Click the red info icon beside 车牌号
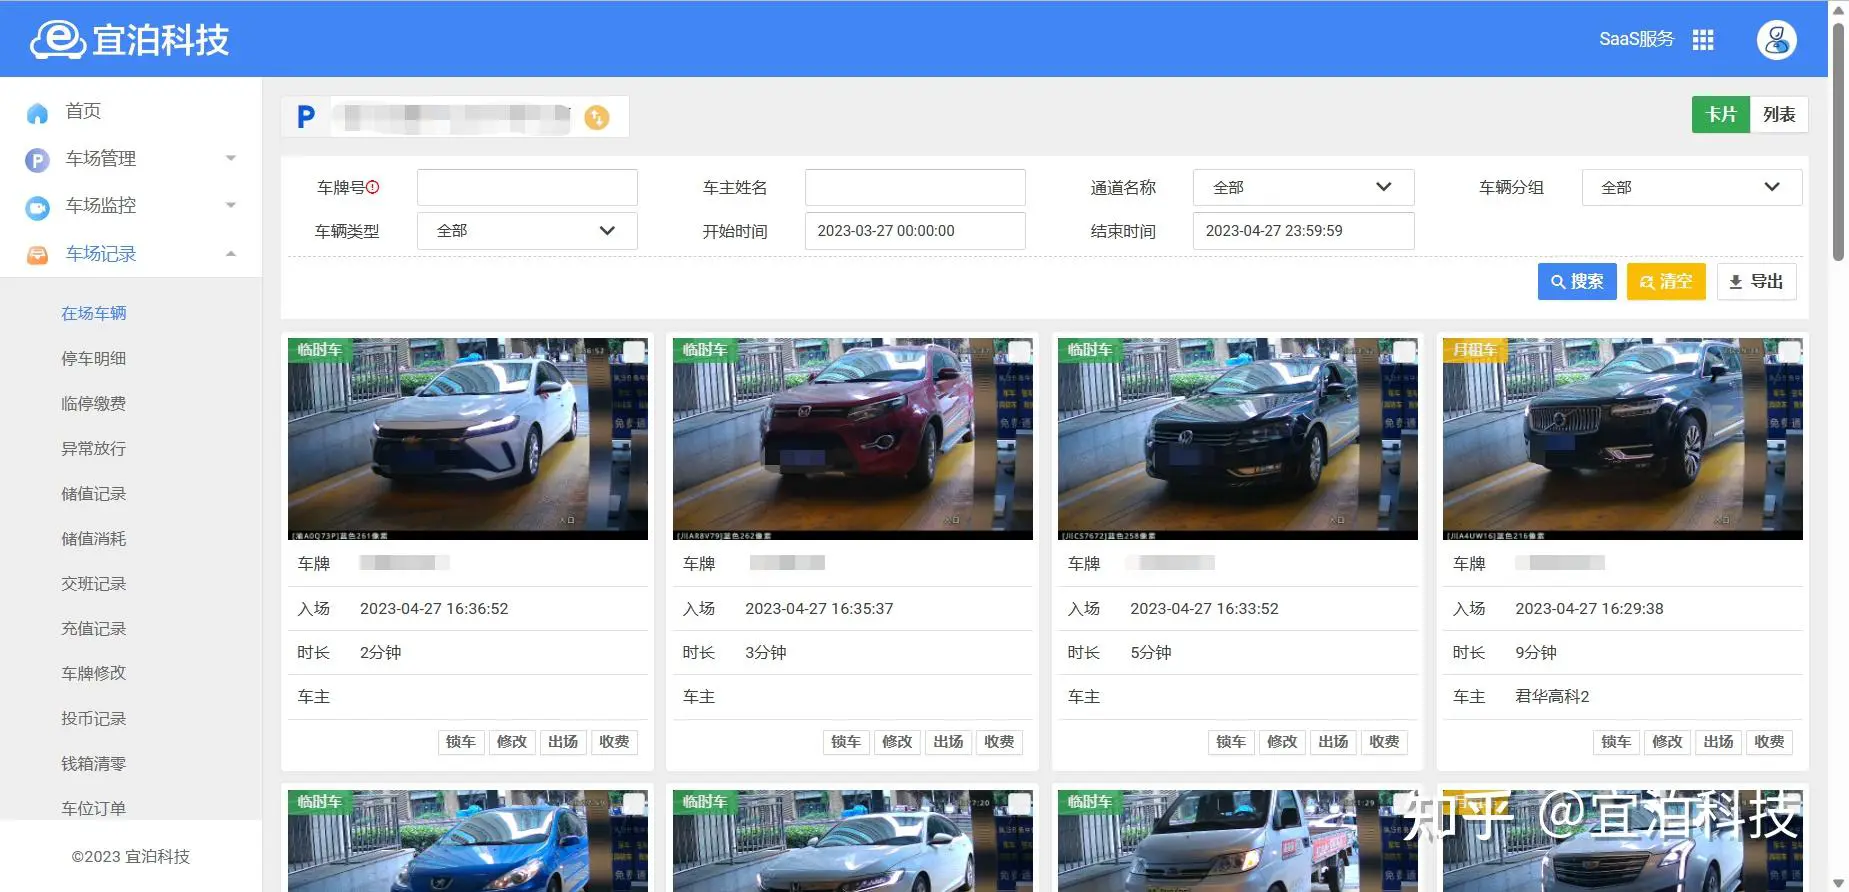The width and height of the screenshot is (1849, 892). 373,187
